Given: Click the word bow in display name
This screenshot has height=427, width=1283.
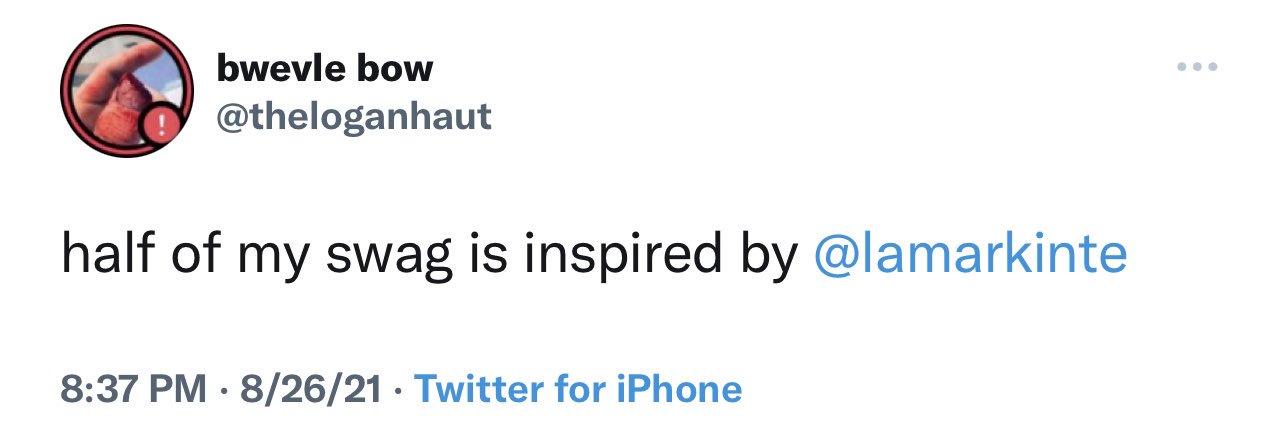Looking at the screenshot, I should [395, 68].
